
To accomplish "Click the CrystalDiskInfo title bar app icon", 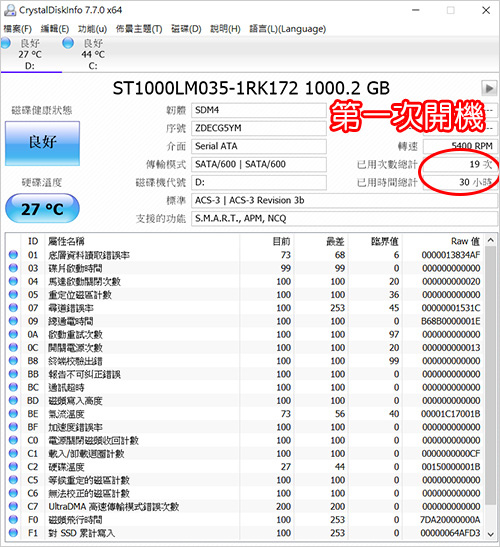I will pos(9,10).
